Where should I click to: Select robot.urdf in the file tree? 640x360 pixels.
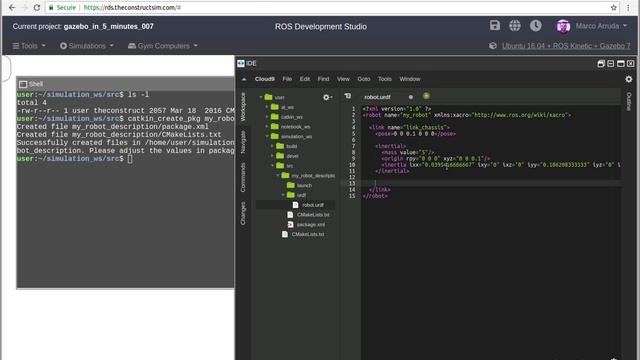pos(313,205)
